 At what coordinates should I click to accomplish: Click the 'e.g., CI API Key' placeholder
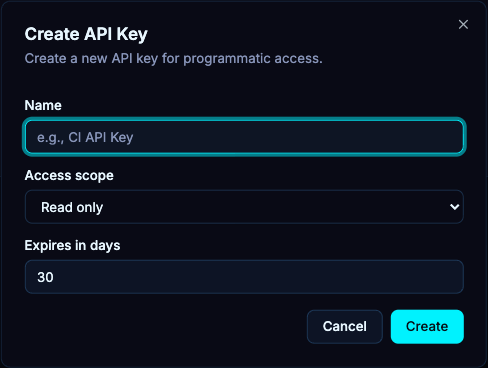coord(85,137)
